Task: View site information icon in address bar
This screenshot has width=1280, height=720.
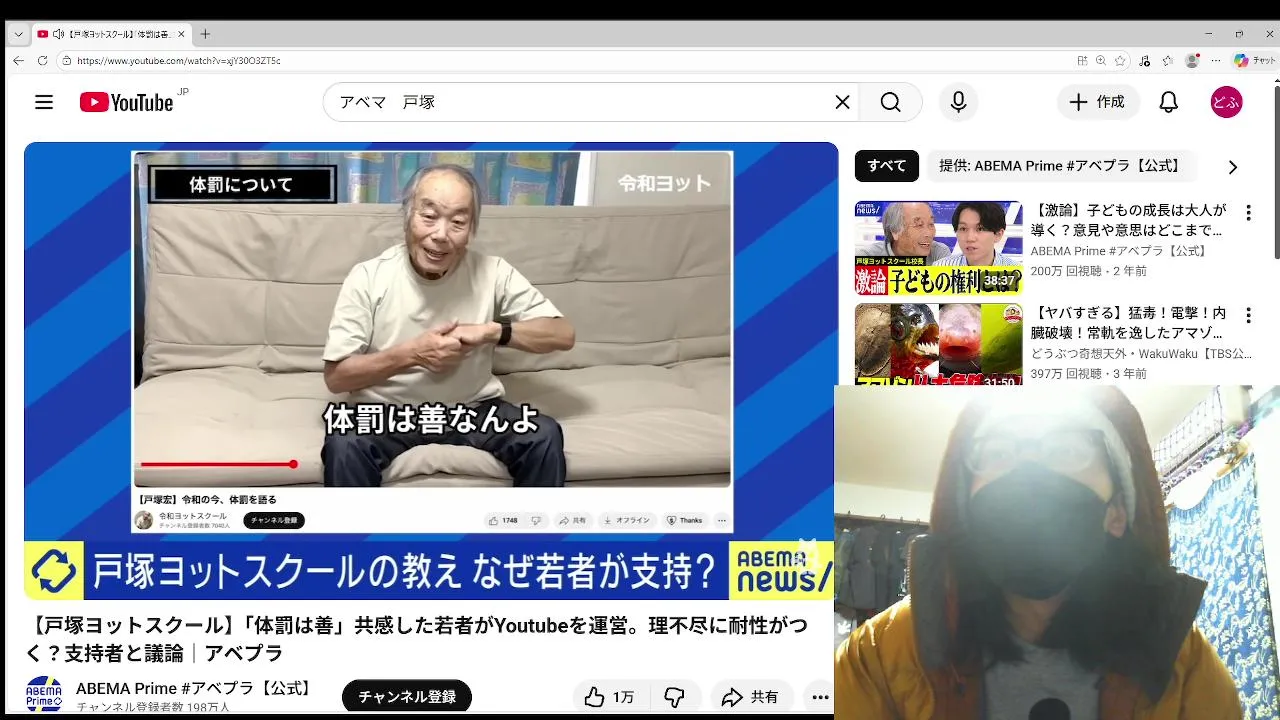Action: click(66, 60)
